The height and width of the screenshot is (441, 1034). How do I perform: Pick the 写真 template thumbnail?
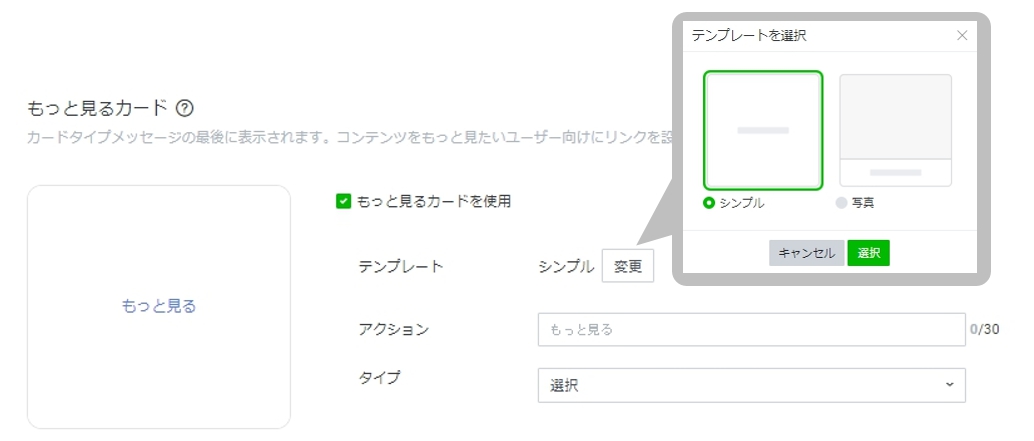click(x=895, y=130)
